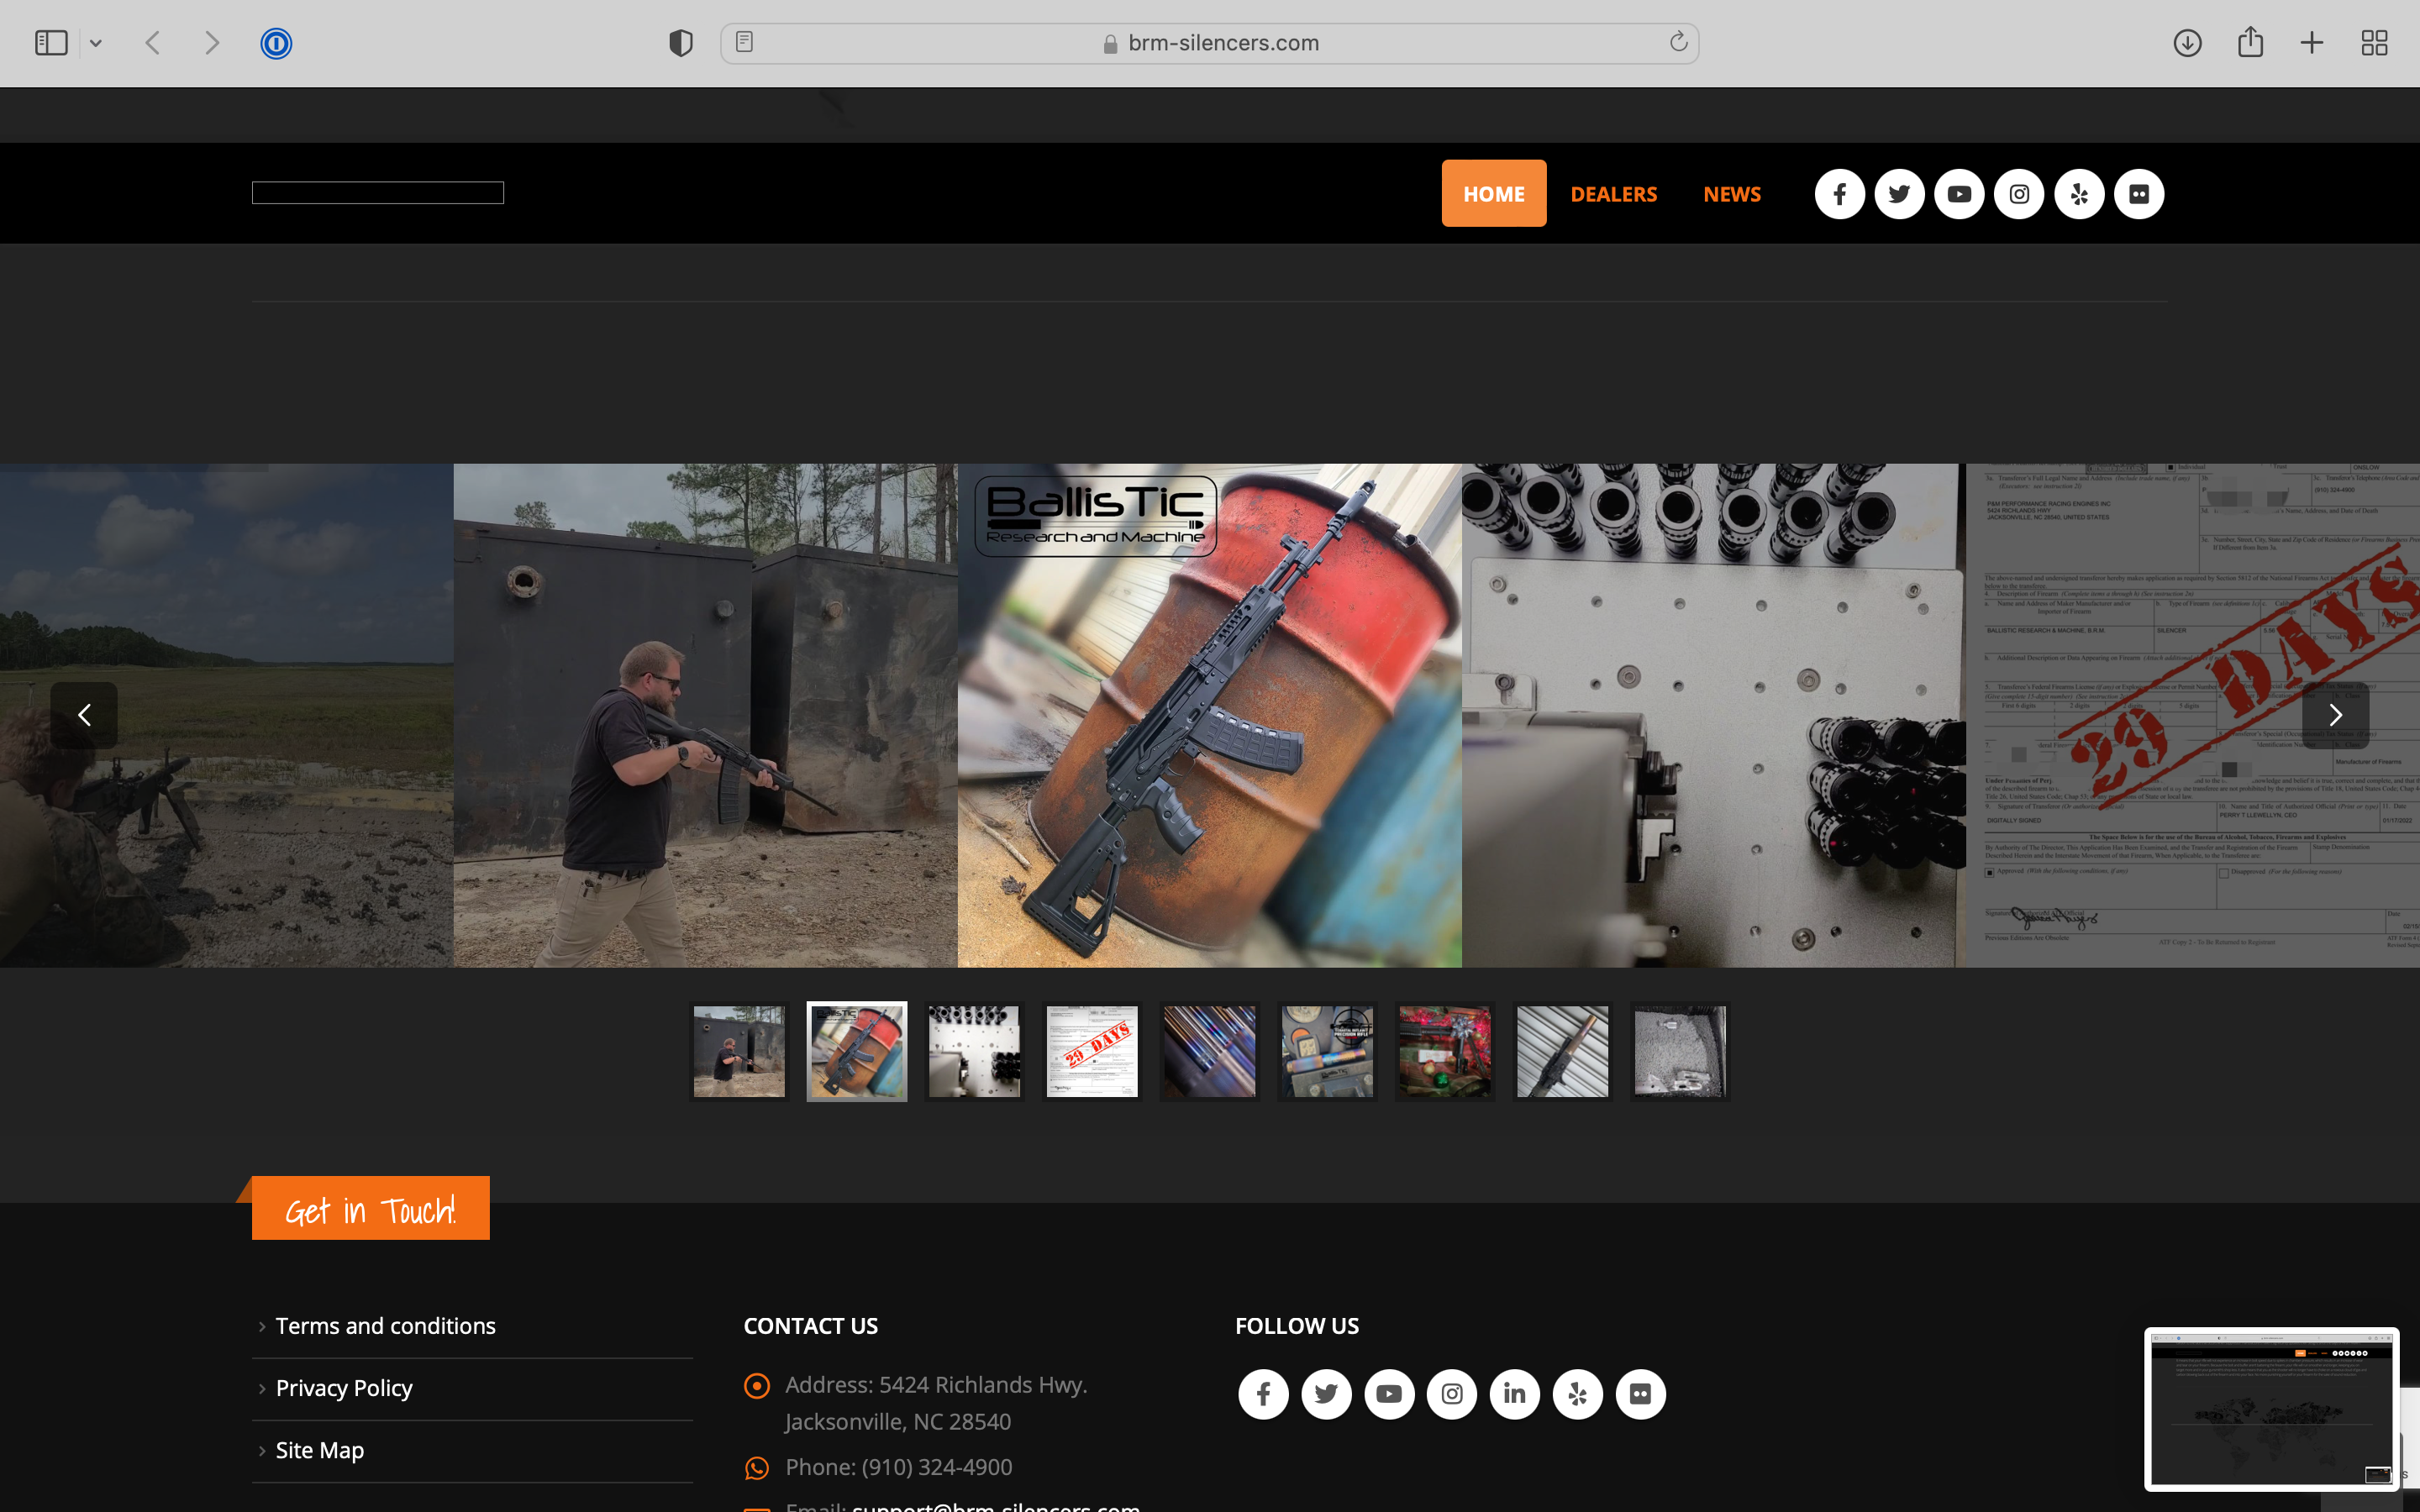
Task: Show the previous carousel slide
Action: pyautogui.click(x=84, y=715)
